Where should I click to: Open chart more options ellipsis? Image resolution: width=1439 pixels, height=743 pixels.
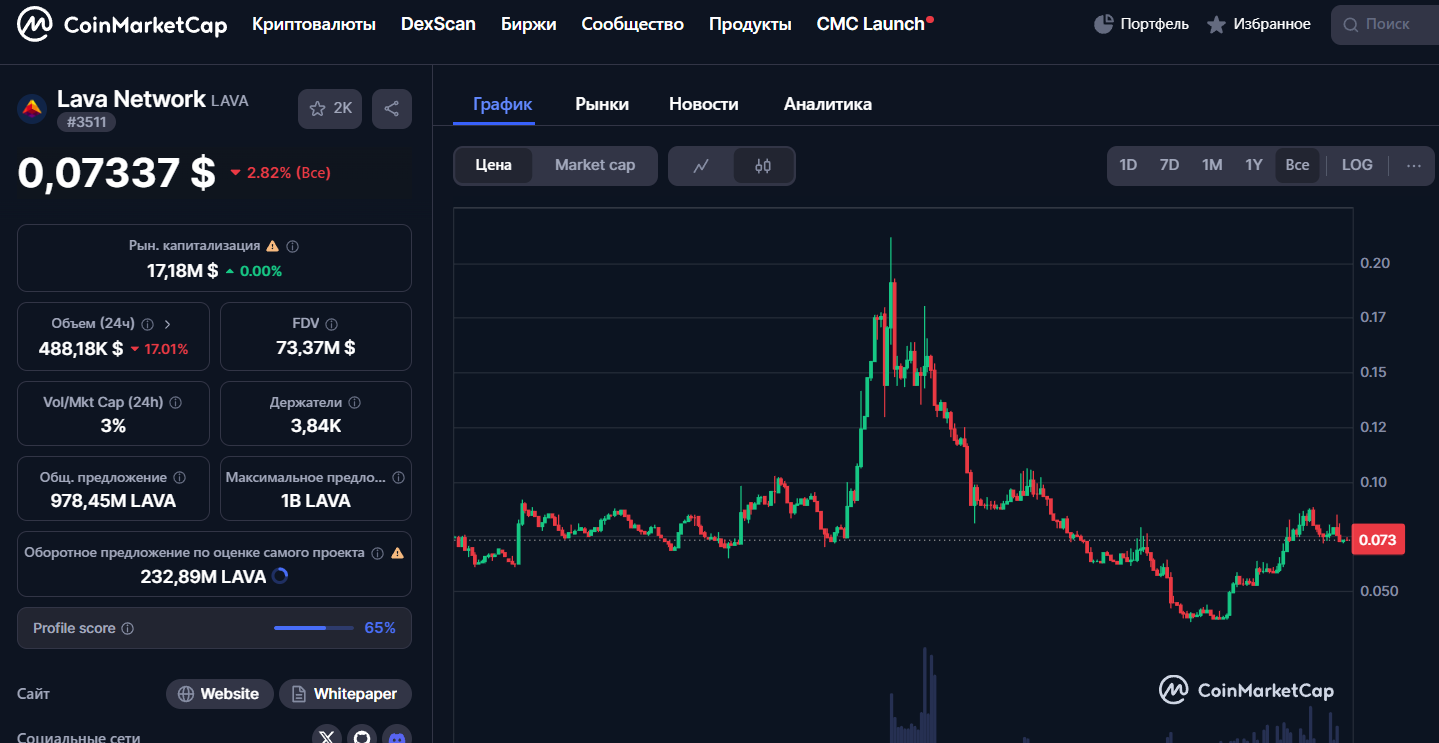click(1413, 166)
